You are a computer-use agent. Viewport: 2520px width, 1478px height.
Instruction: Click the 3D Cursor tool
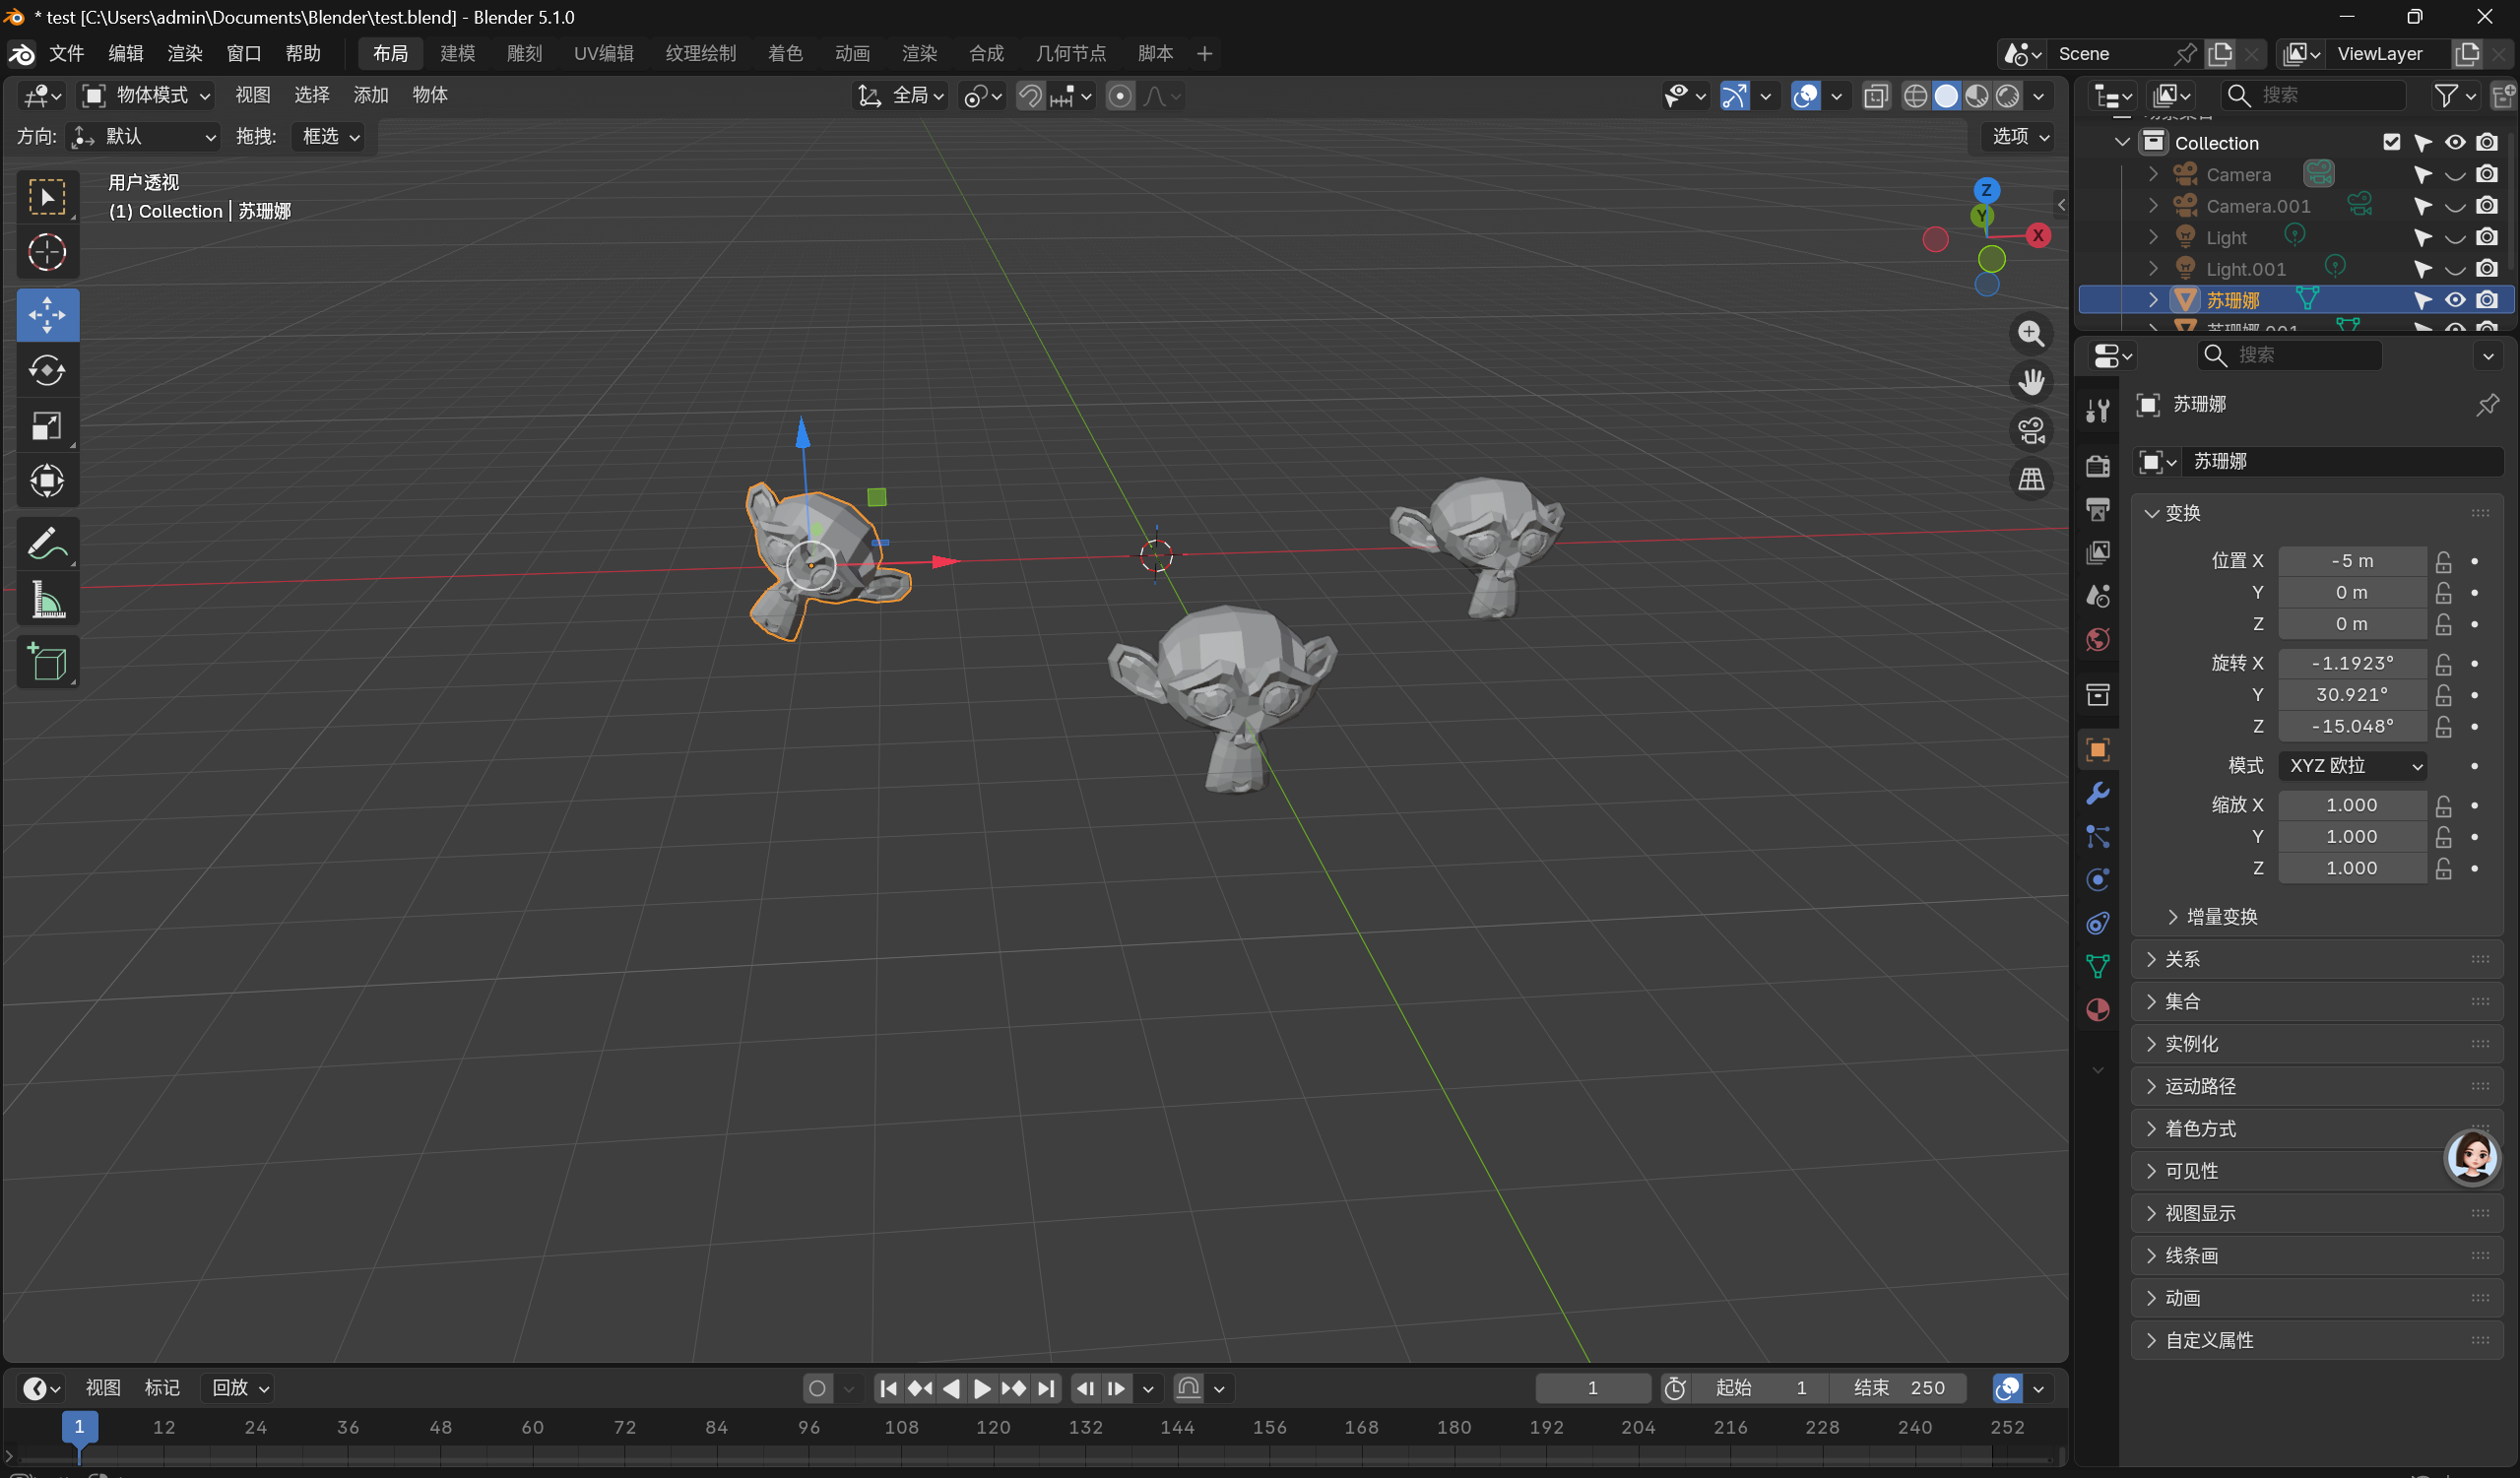(47, 252)
